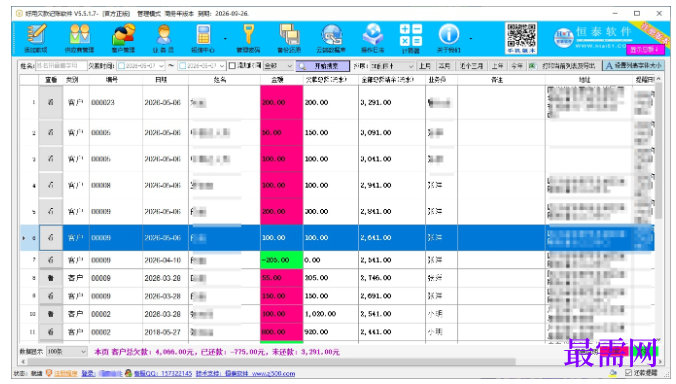676x384 pixels.
Task: Click the 上月 quick filter button
Action: [425, 66]
